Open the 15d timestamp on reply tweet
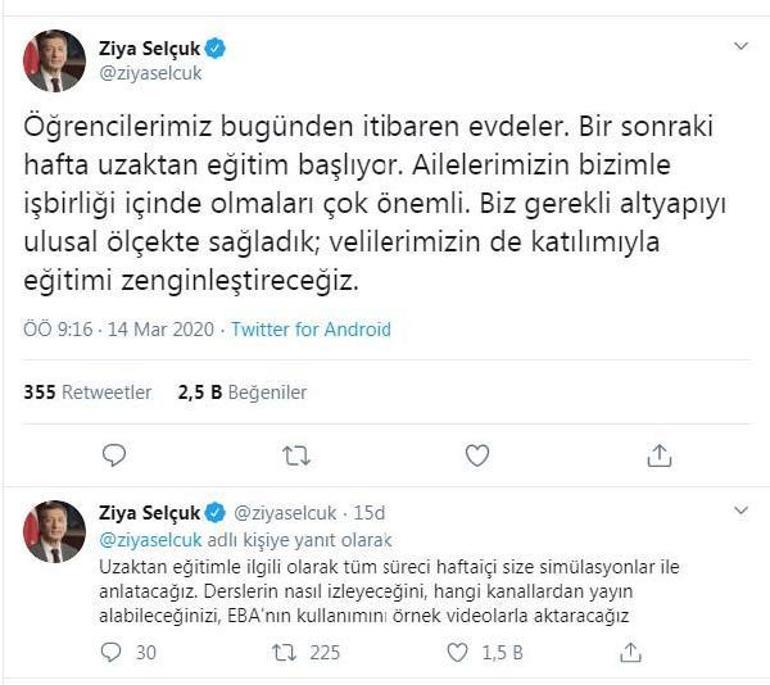Viewport: 770px width, 685px height. pos(372,514)
